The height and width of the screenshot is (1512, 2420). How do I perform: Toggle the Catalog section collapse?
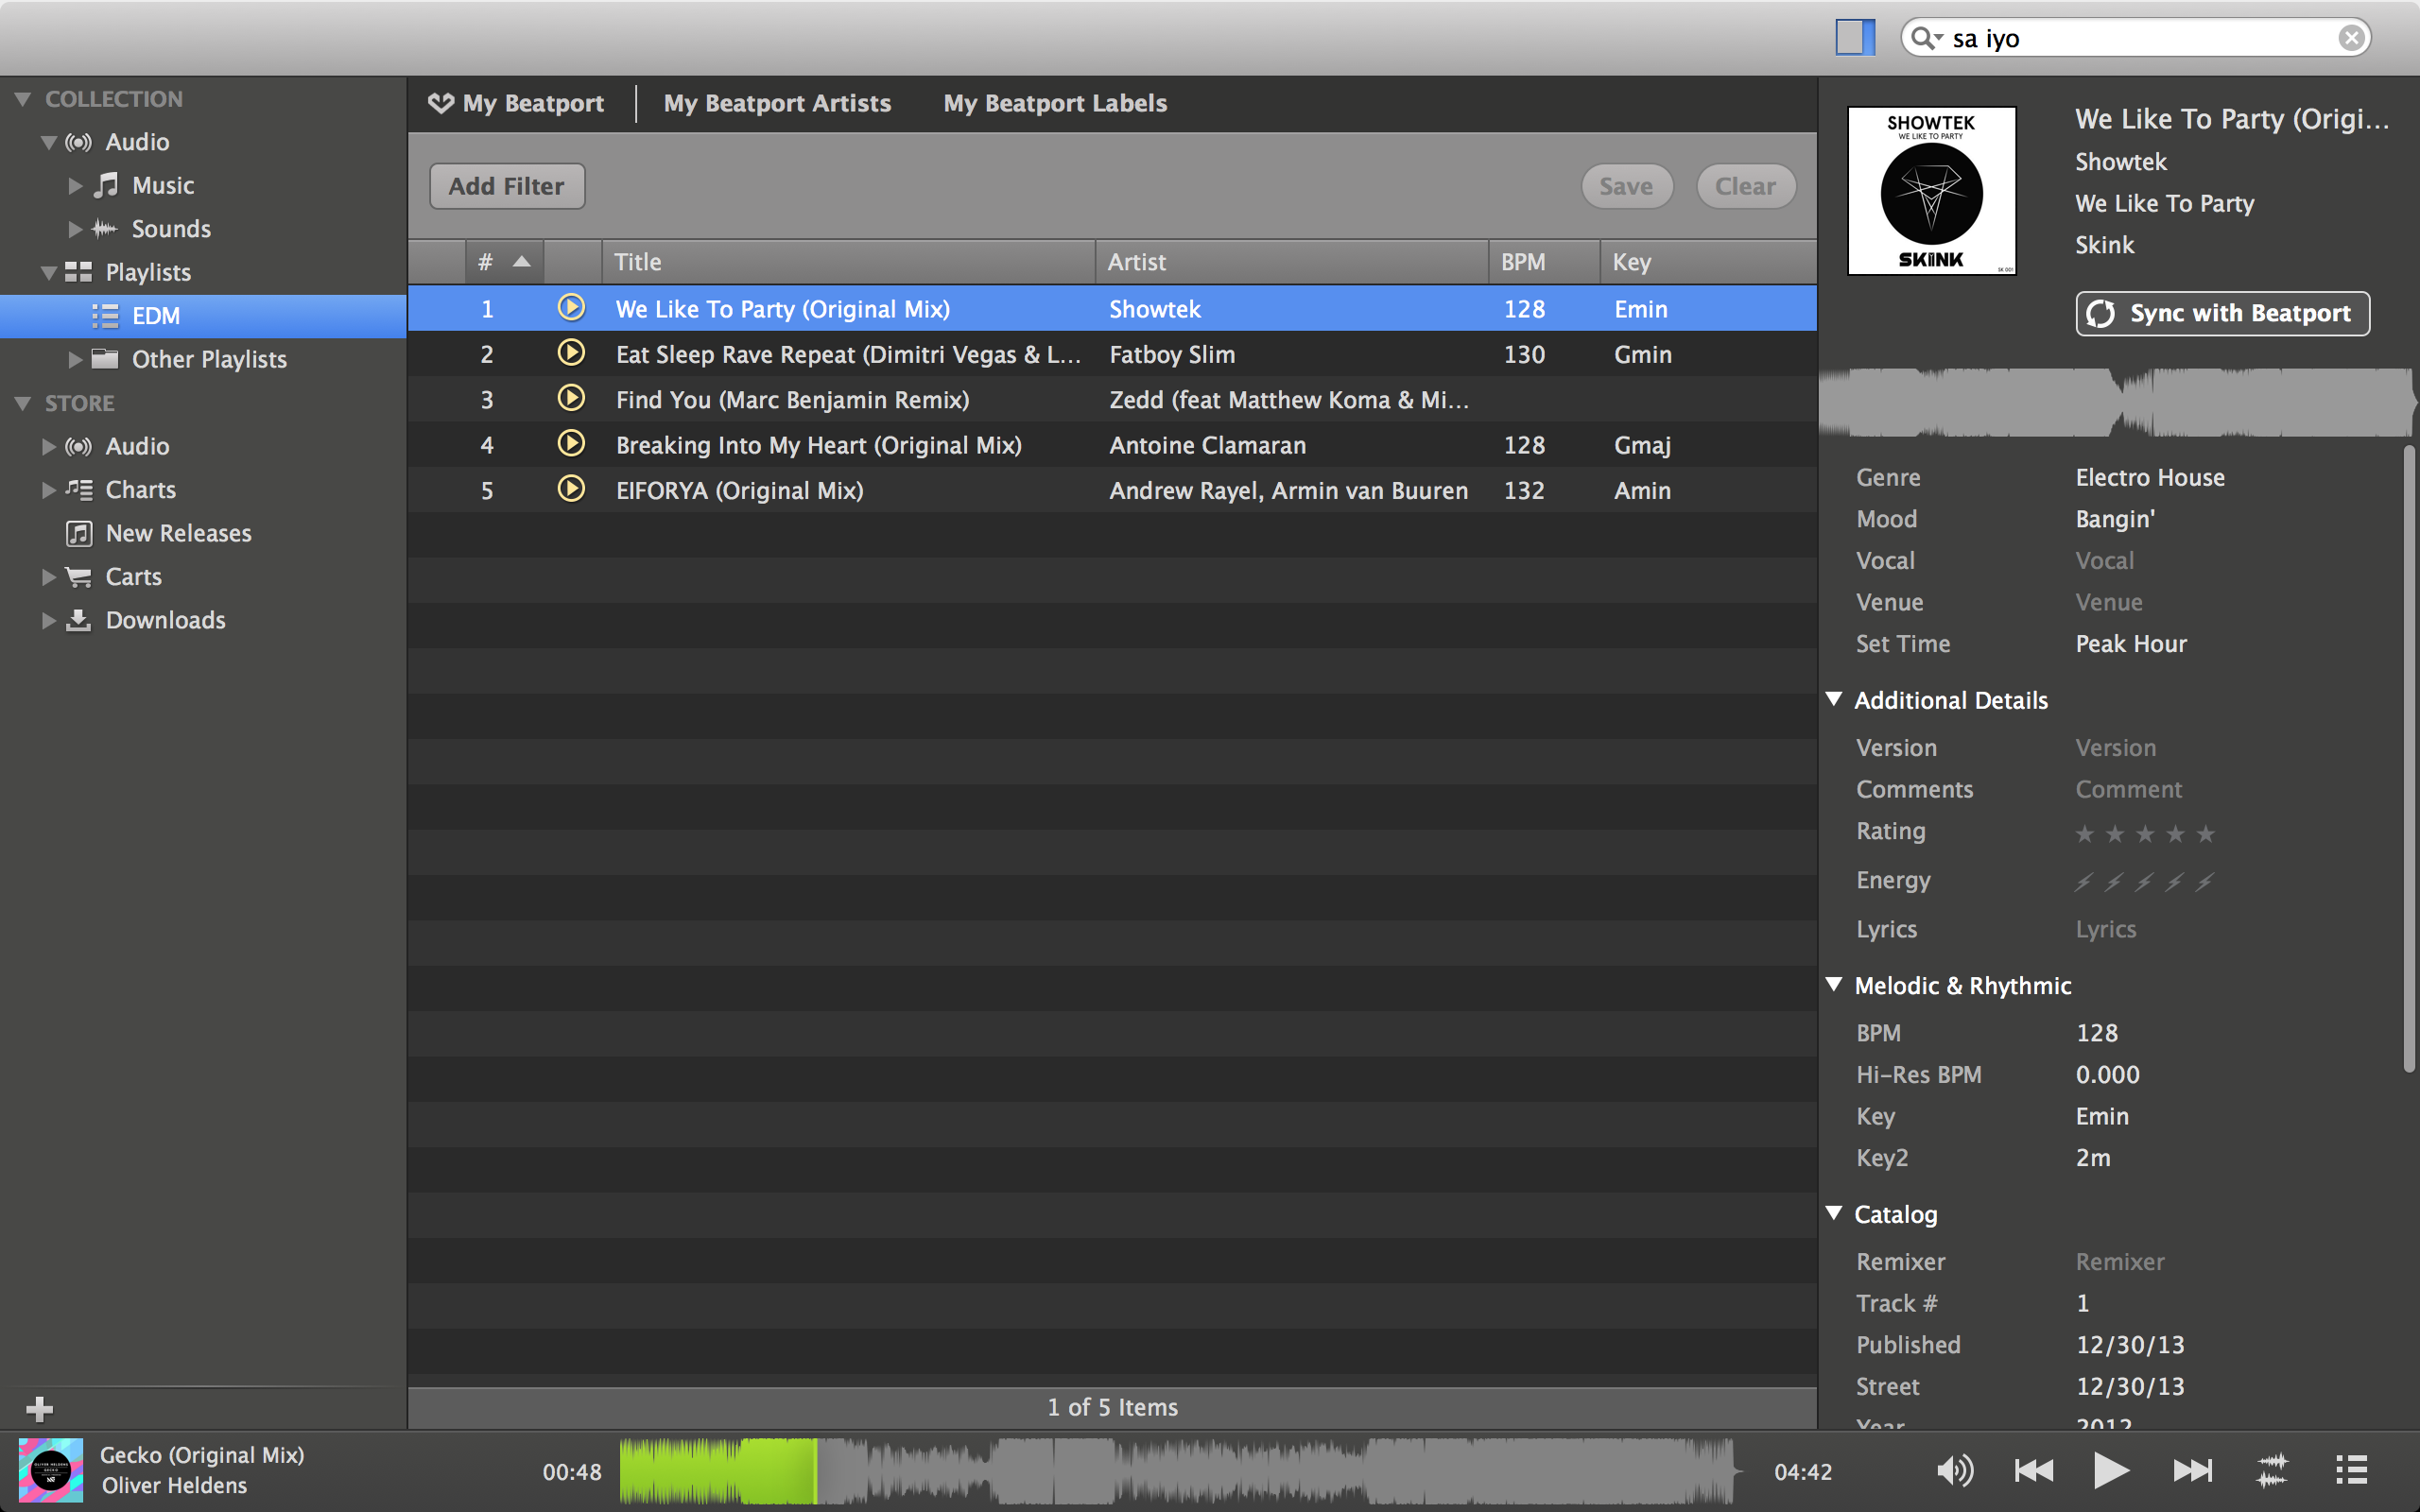coord(1841,1212)
